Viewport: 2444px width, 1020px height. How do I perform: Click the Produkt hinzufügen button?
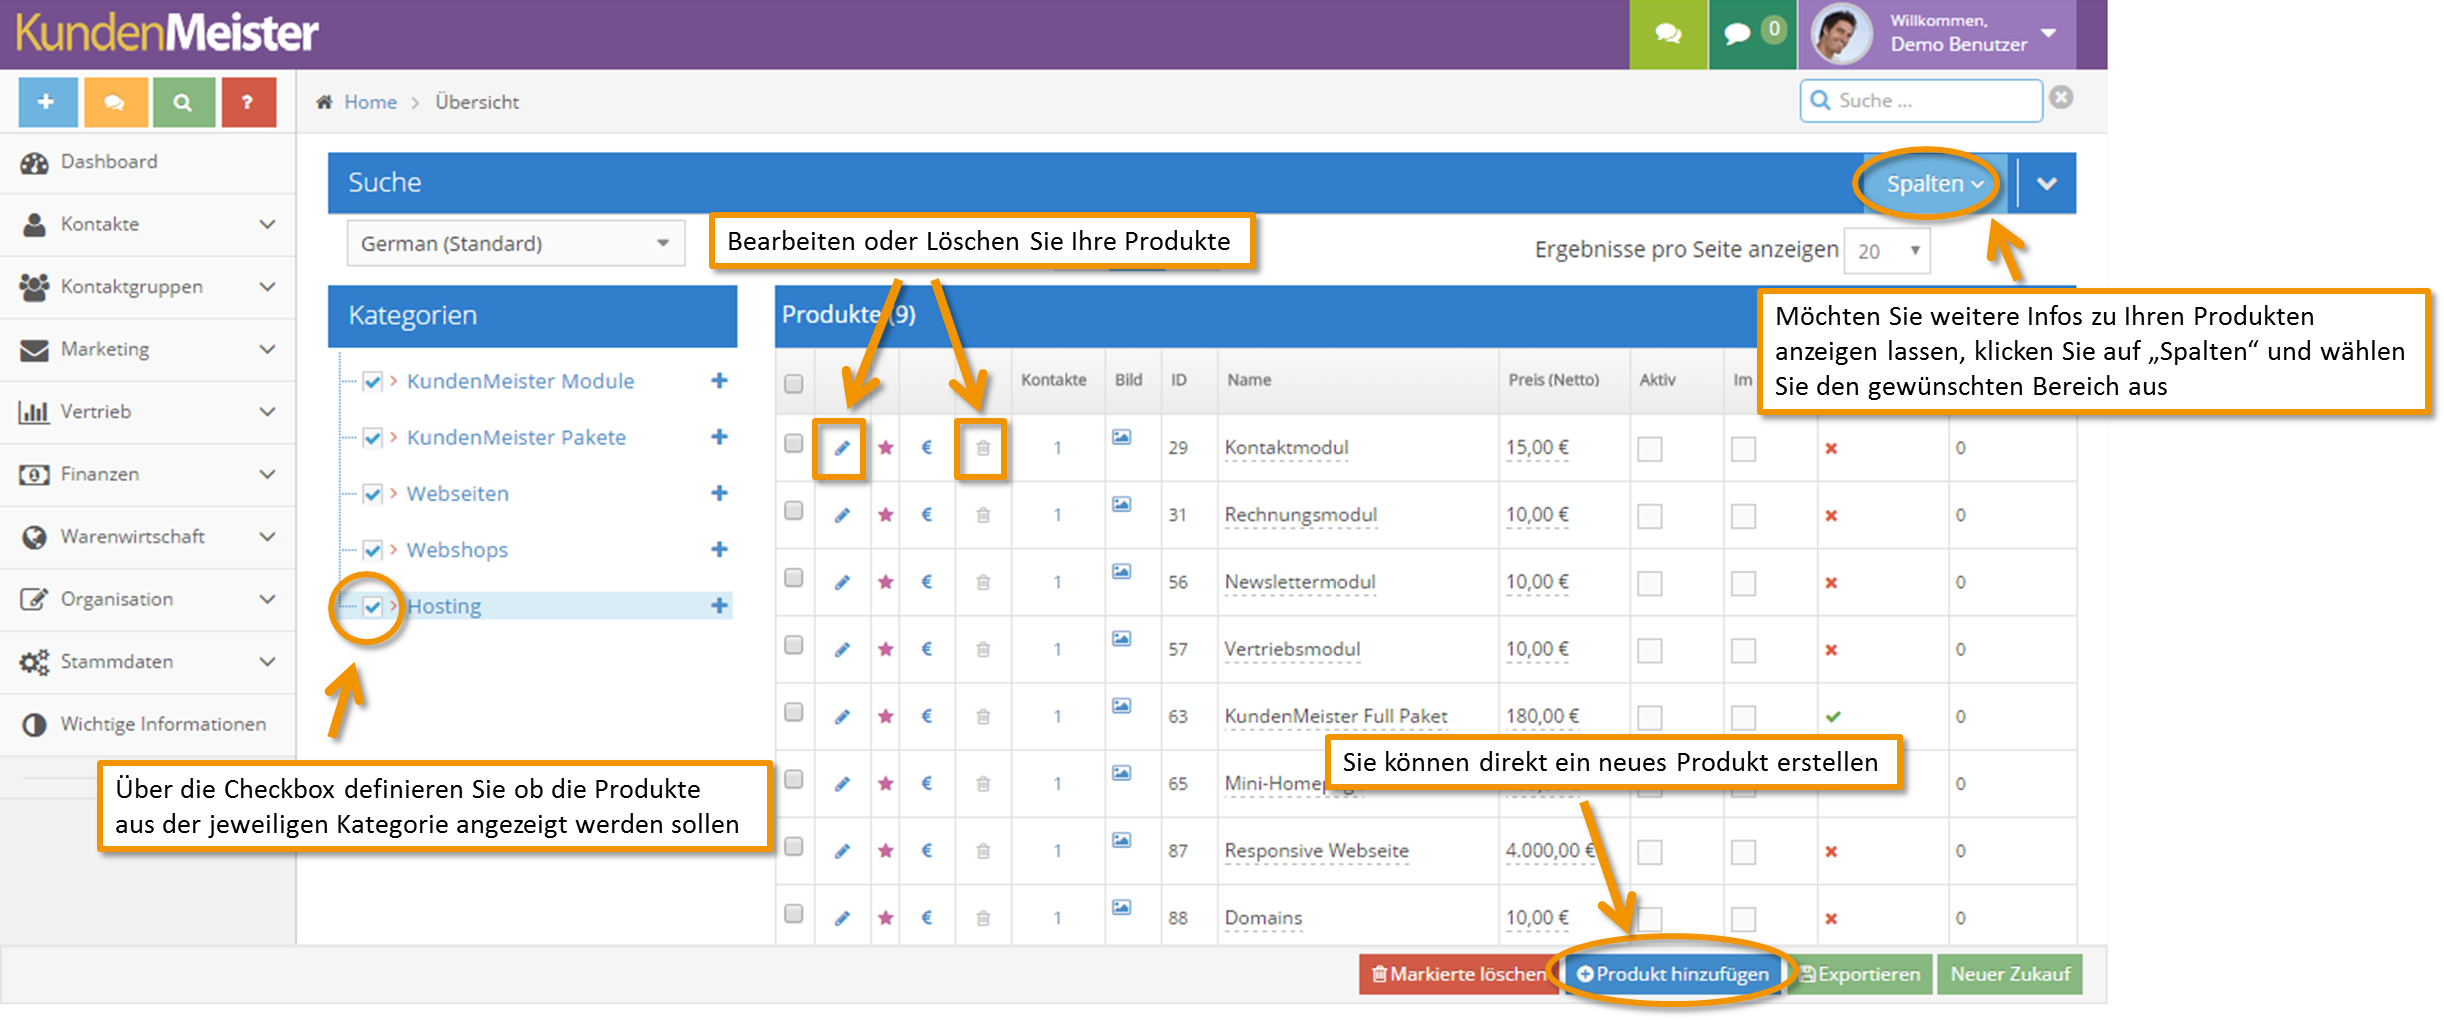pyautogui.click(x=1673, y=974)
